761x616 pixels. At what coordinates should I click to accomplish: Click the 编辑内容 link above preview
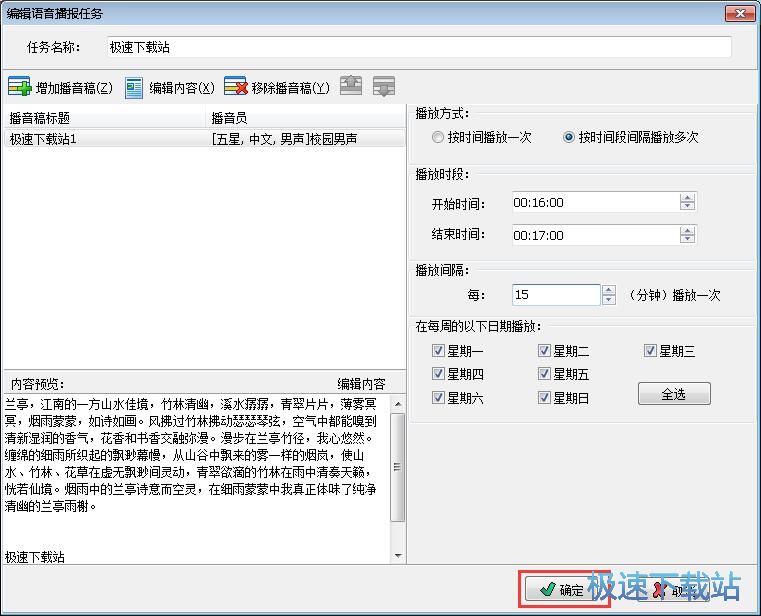(x=361, y=384)
